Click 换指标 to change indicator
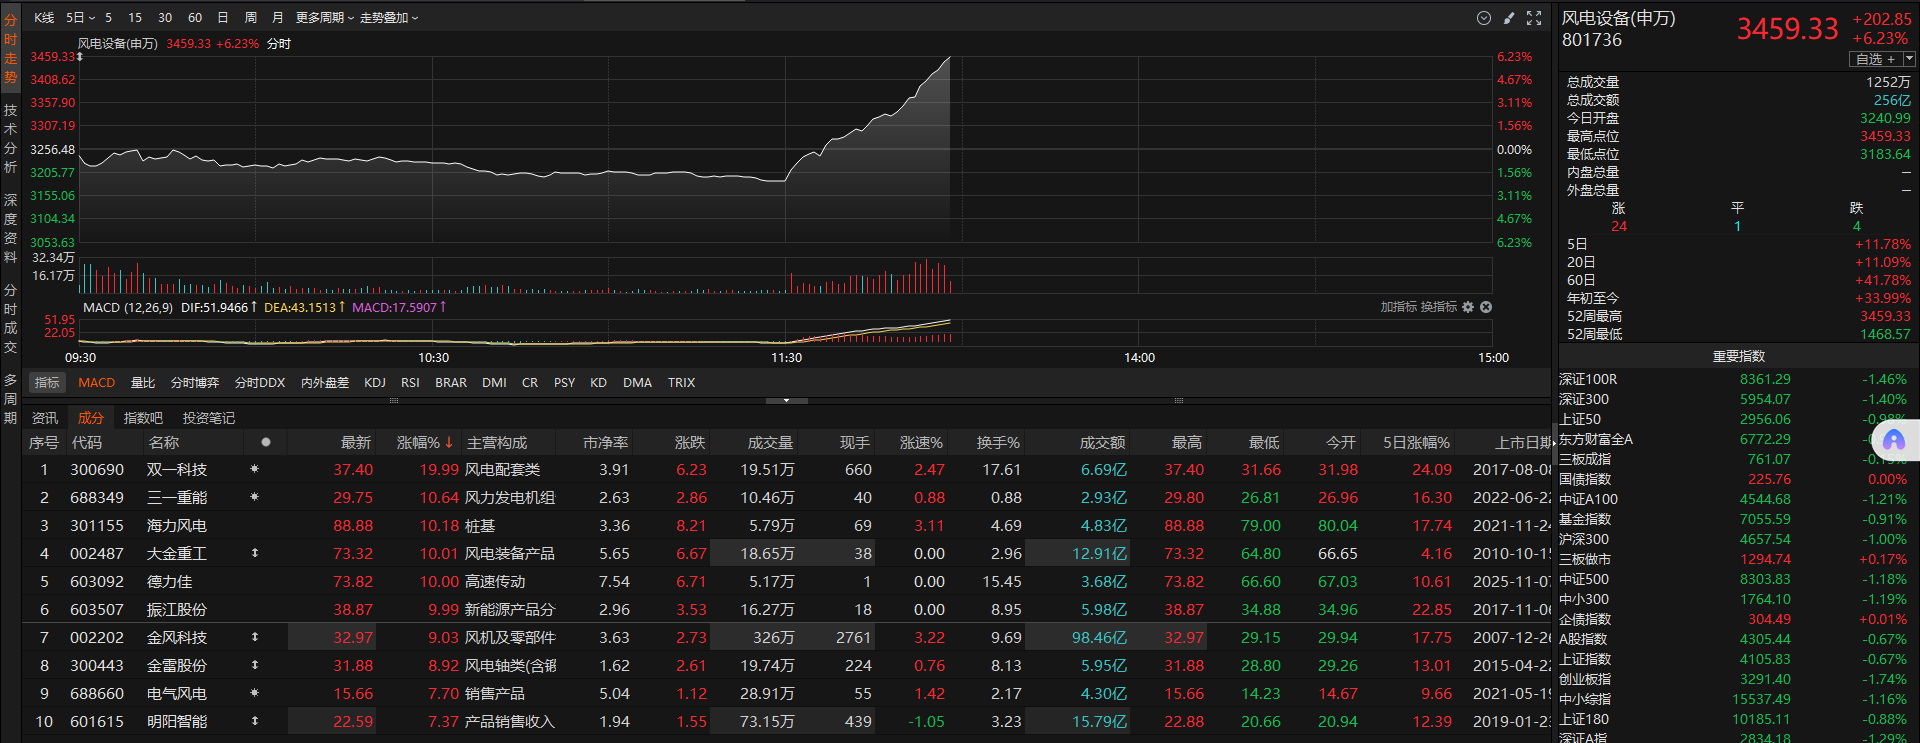Screen dimensions: 1920x743 pos(1439,307)
